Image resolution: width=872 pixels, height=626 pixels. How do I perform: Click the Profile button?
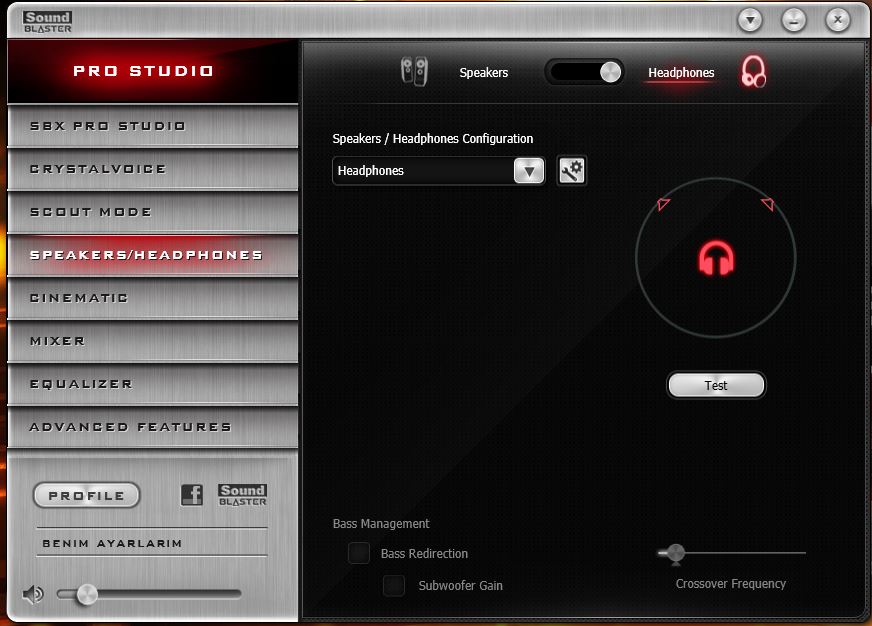coord(86,495)
